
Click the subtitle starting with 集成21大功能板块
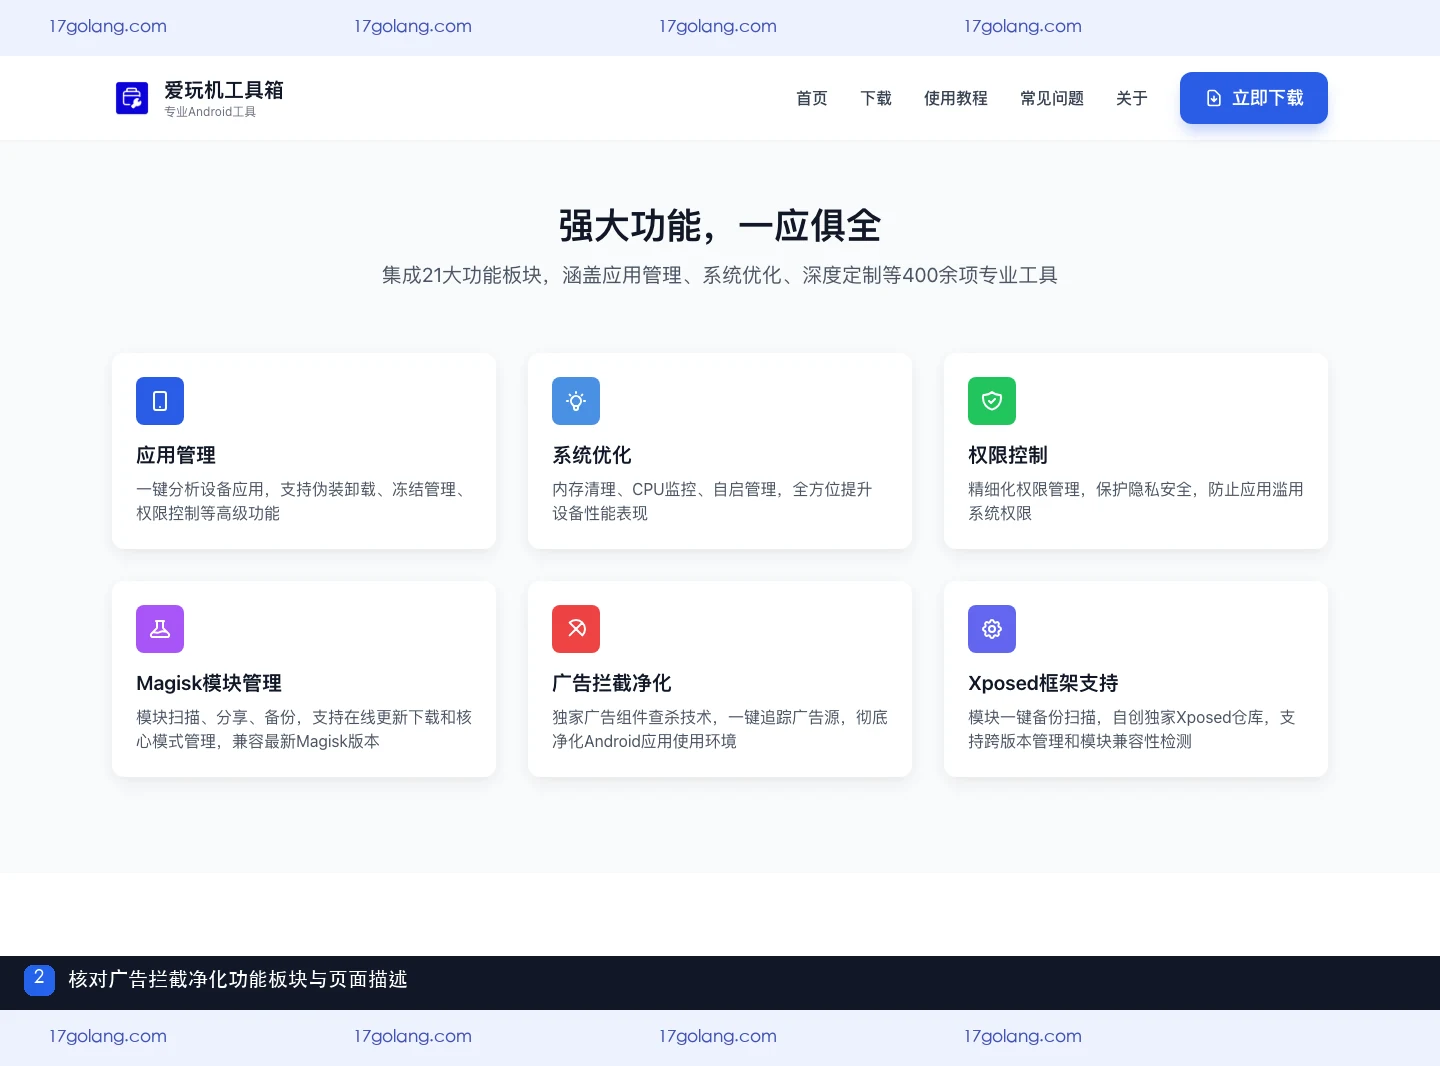(x=720, y=275)
